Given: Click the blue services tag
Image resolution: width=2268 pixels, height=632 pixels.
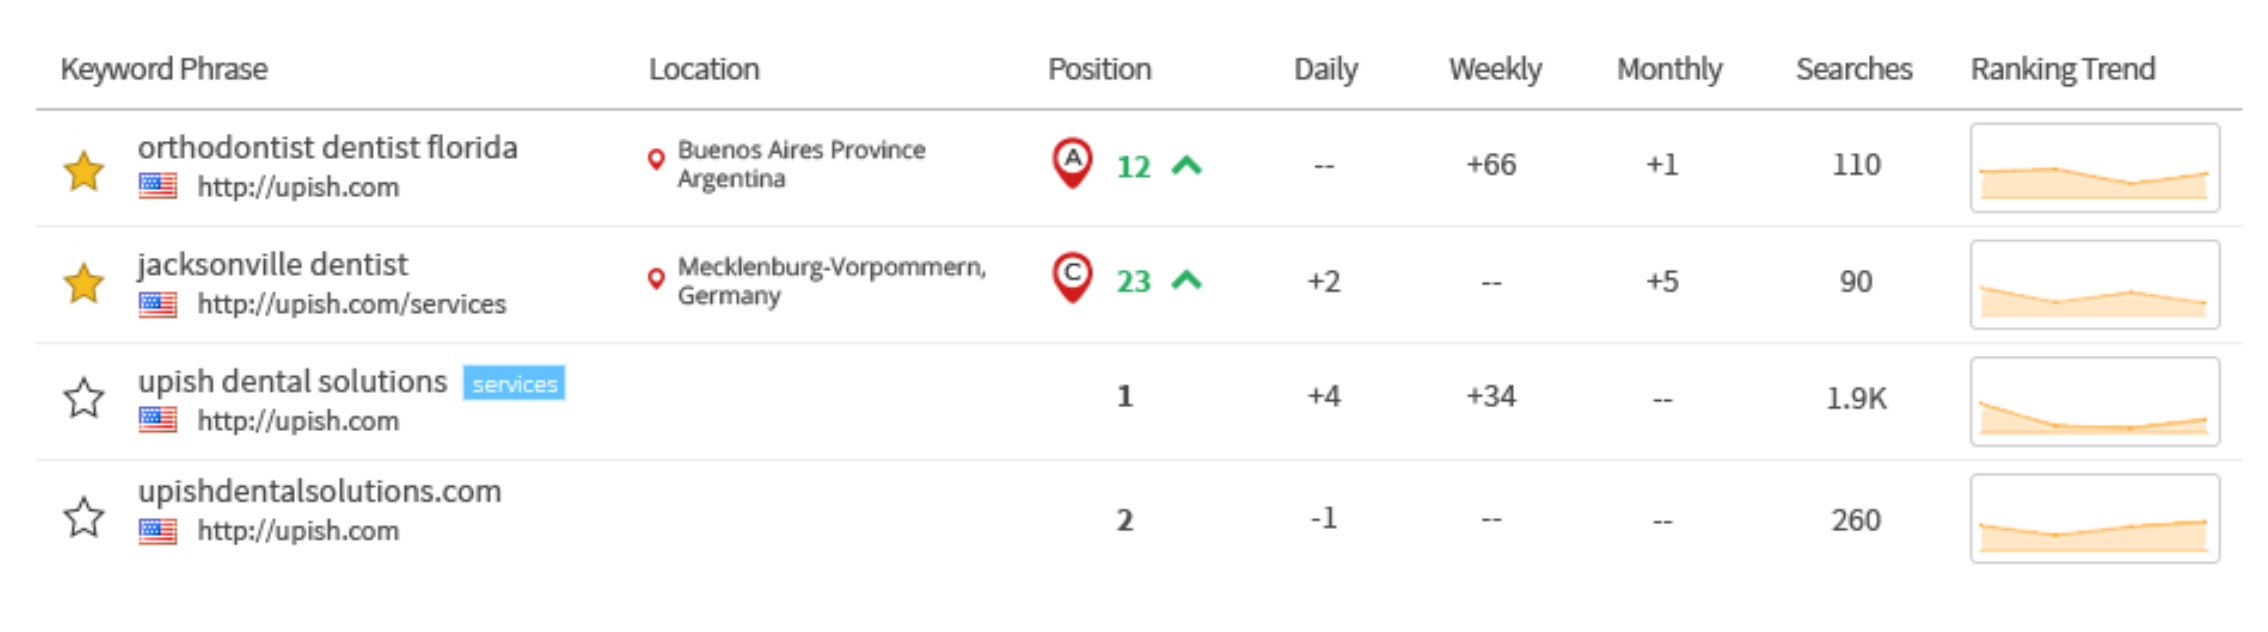Looking at the screenshot, I should point(514,383).
